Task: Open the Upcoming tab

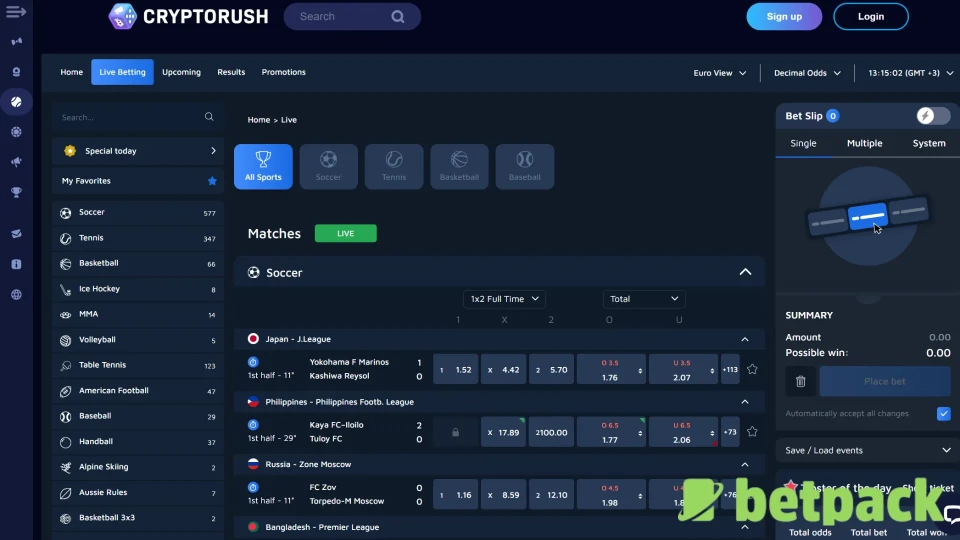Action: click(181, 72)
